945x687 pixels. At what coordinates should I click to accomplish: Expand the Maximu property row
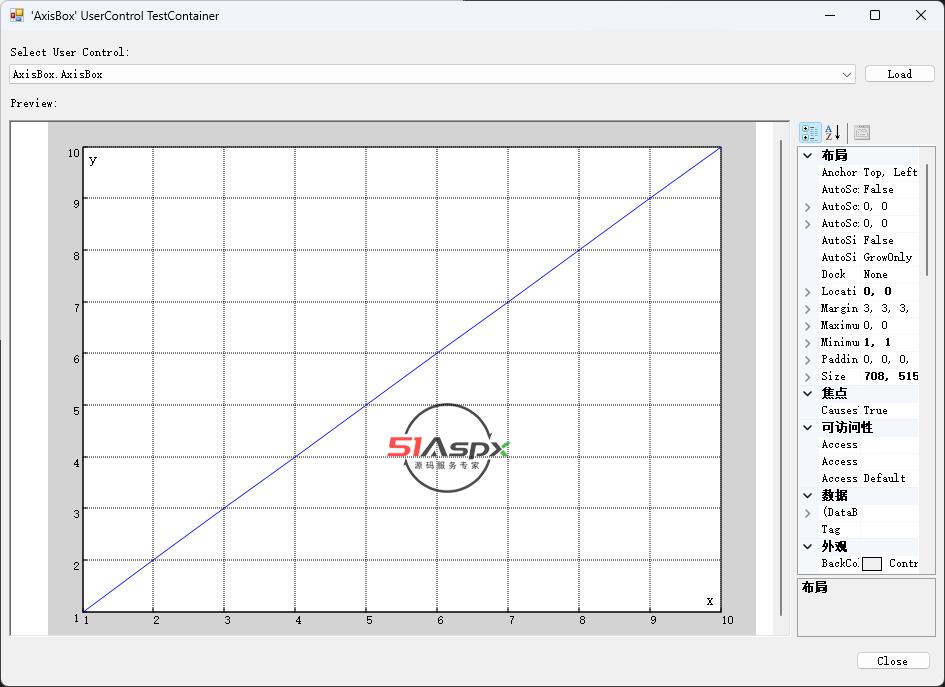pyautogui.click(x=808, y=325)
